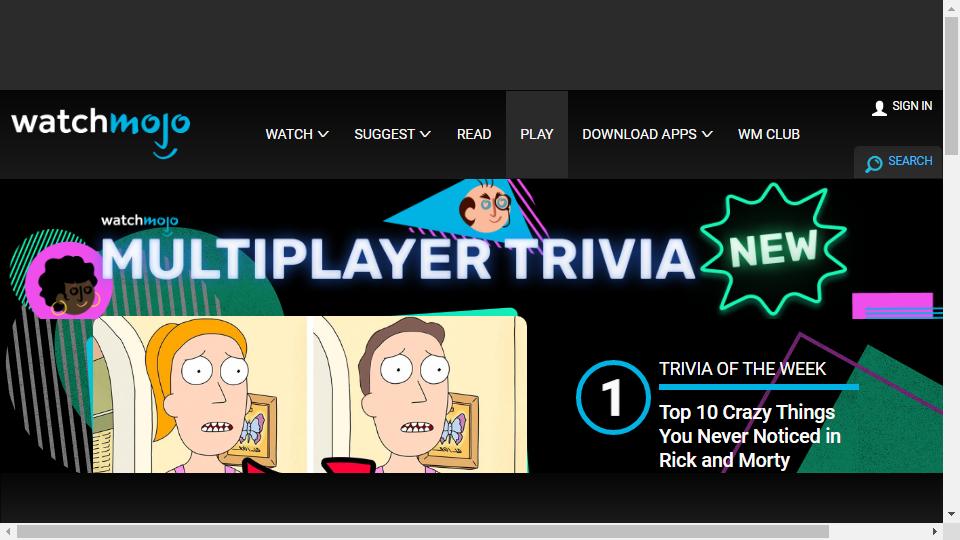Click the small watchmojo logo above banner title
960x540 pixels.
point(140,223)
